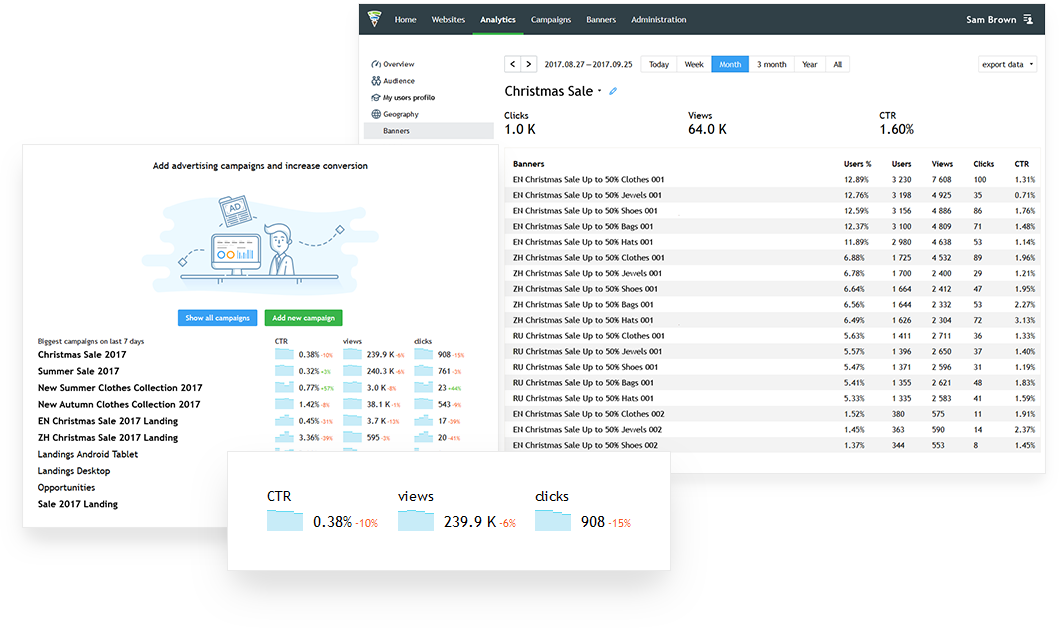Open the export data dropdown
The height and width of the screenshot is (628, 1059).
(x=1006, y=64)
